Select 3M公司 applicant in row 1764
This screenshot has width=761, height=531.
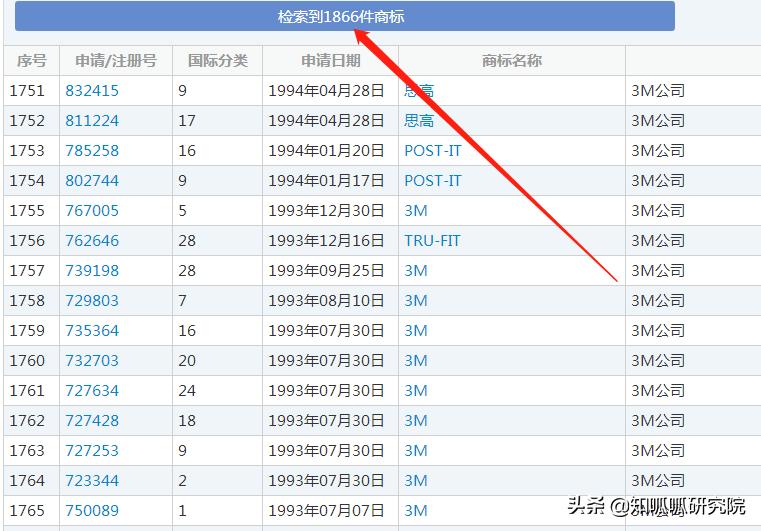click(658, 481)
